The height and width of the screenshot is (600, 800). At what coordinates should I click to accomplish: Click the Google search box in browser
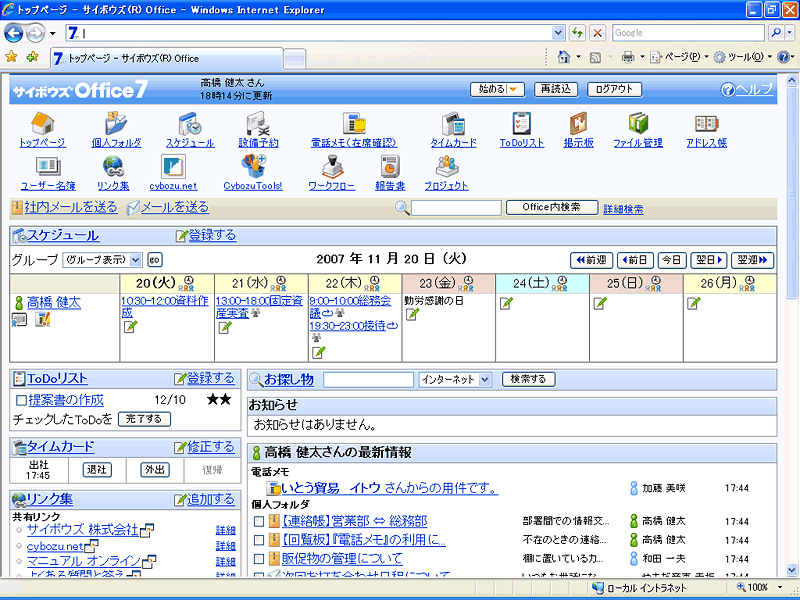689,33
